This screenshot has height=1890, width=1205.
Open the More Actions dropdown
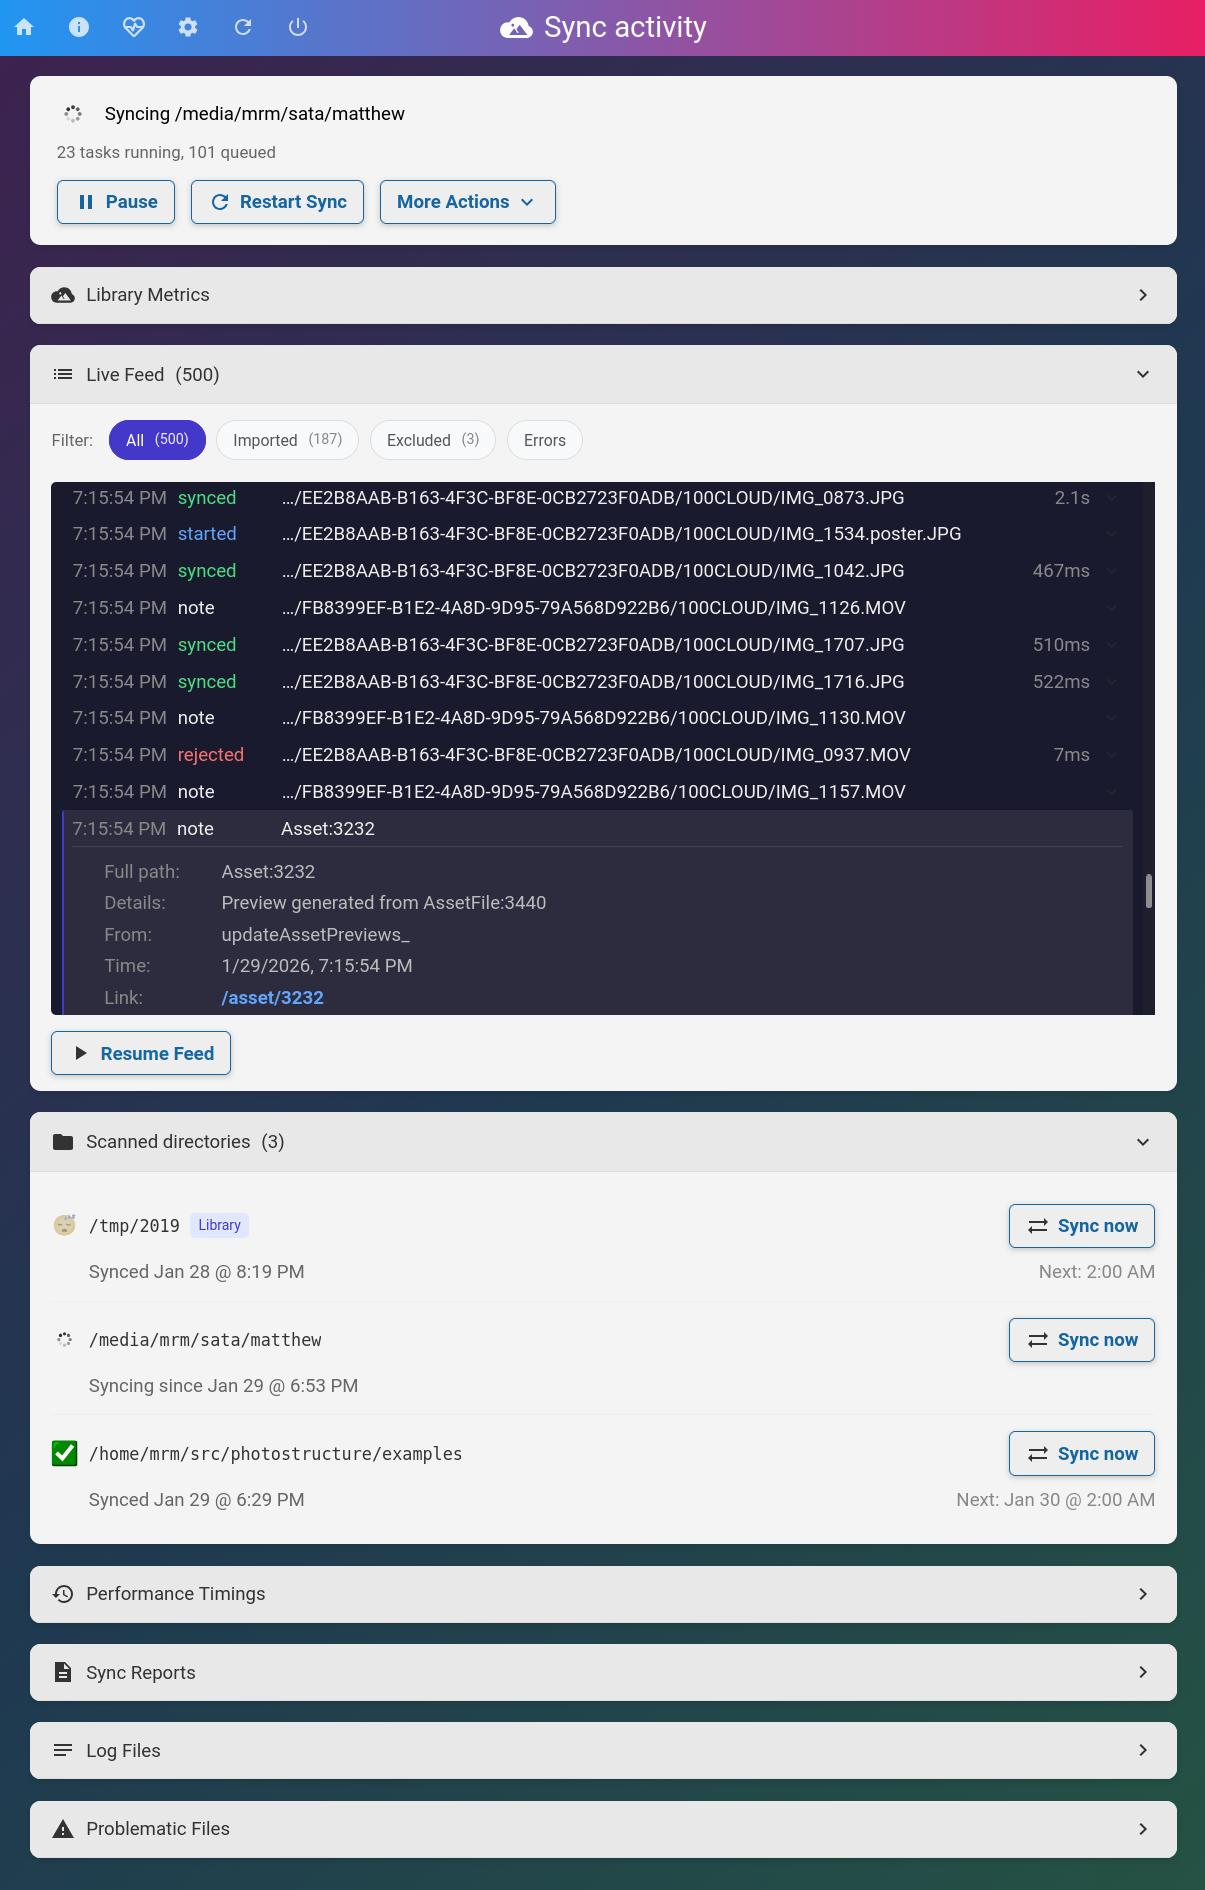pos(467,202)
